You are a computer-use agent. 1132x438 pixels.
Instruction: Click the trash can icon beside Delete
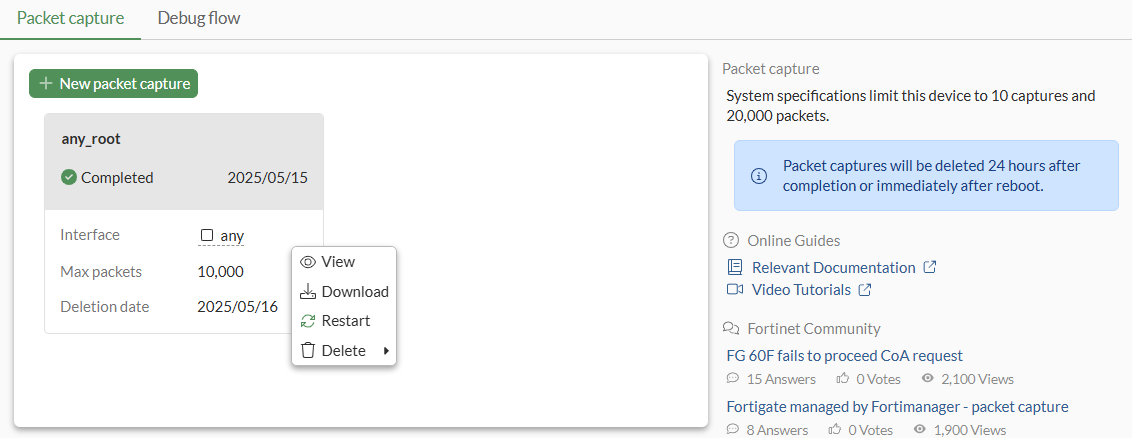point(308,351)
